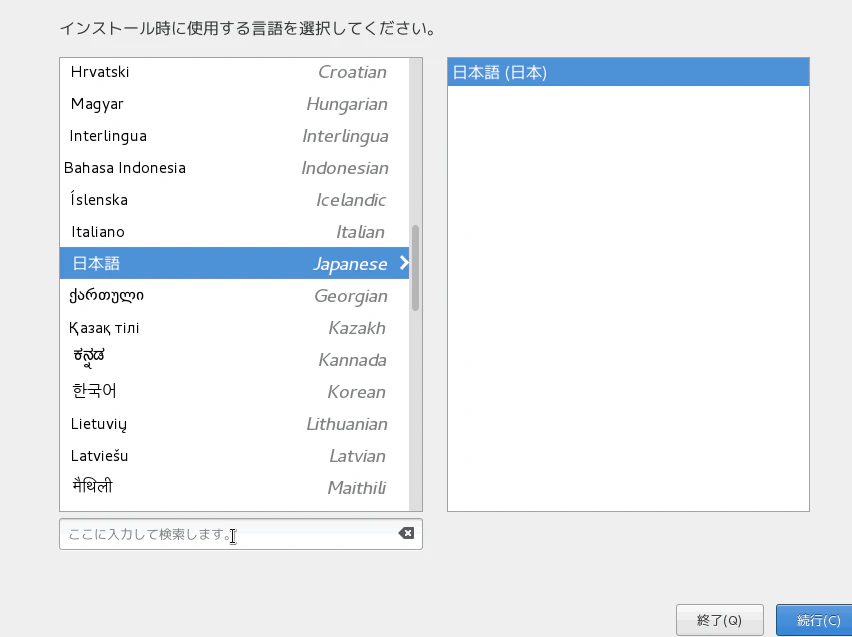The width and height of the screenshot is (852, 637).
Task: Select Hrvatski (Croatian) language
Action: click(x=234, y=72)
